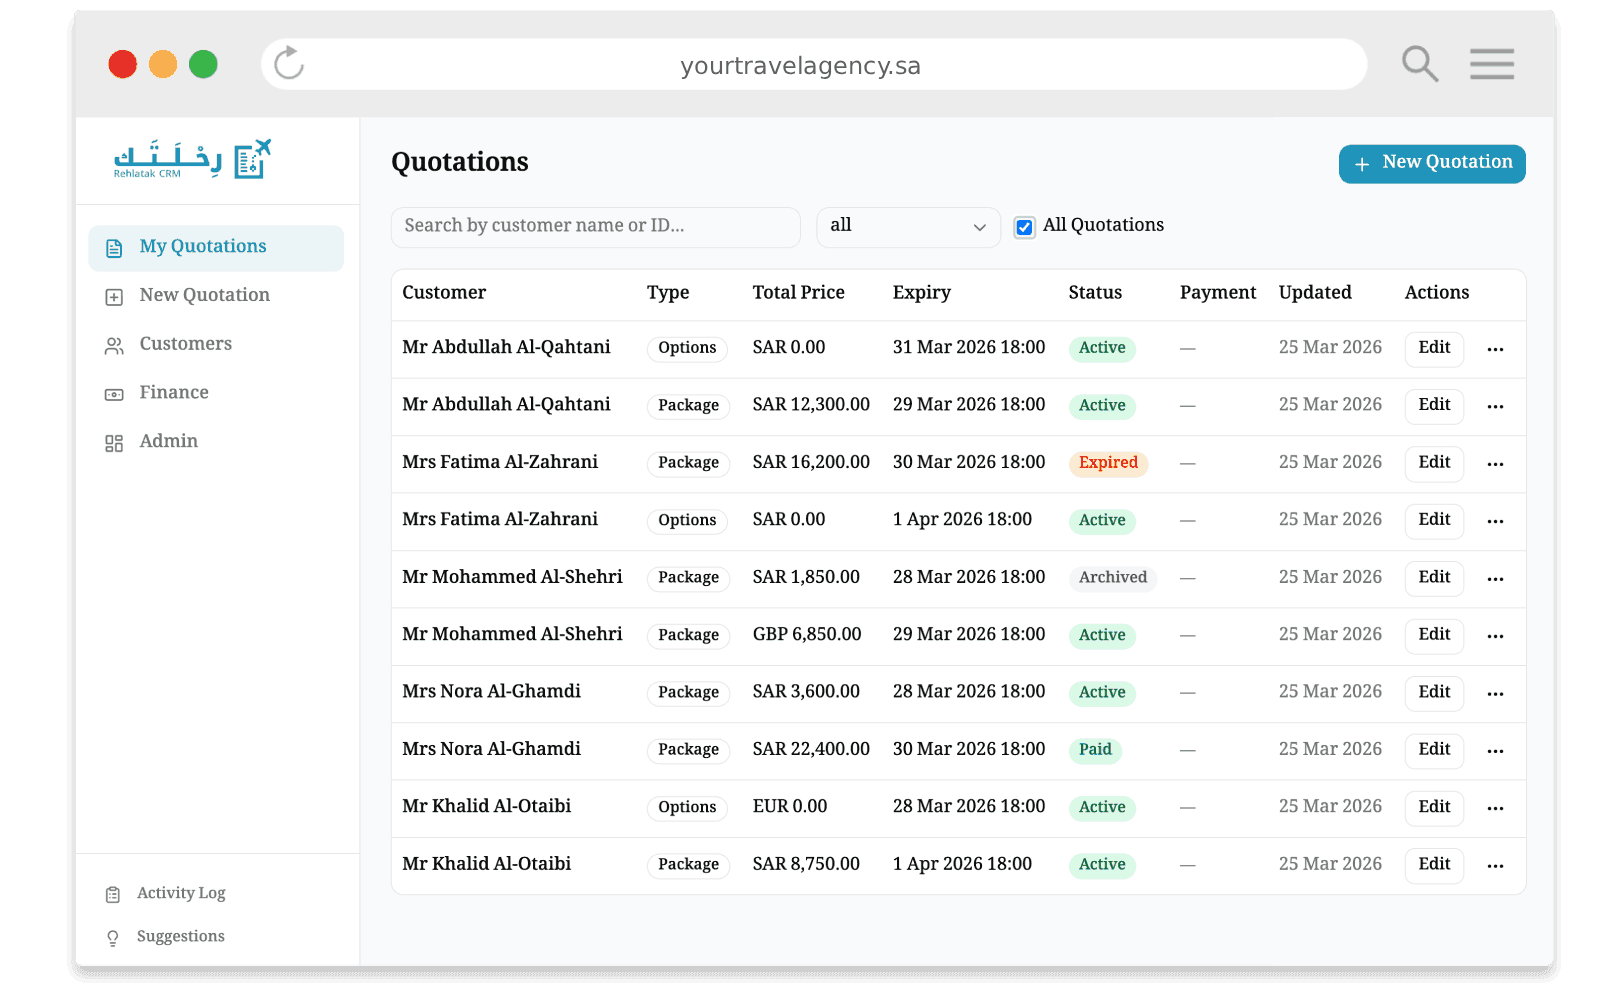Open the 'all' status filter dropdown

[x=907, y=227]
